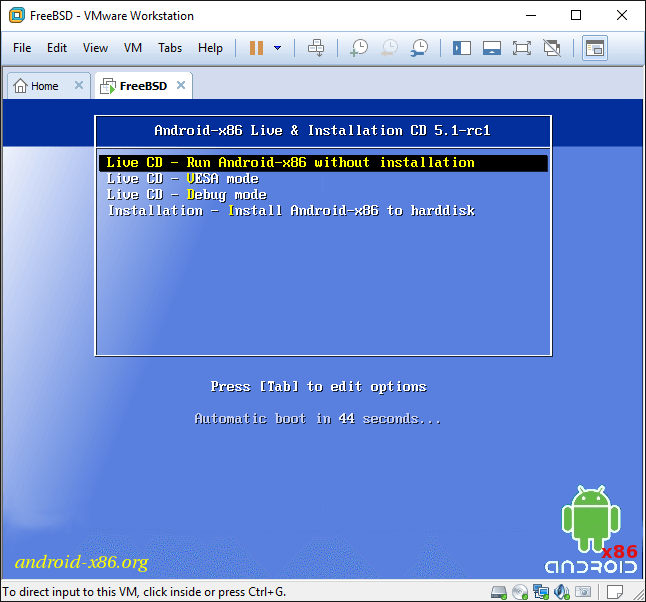
Task: Click the Android-x86 Live & Installation CD title
Action: click(323, 131)
